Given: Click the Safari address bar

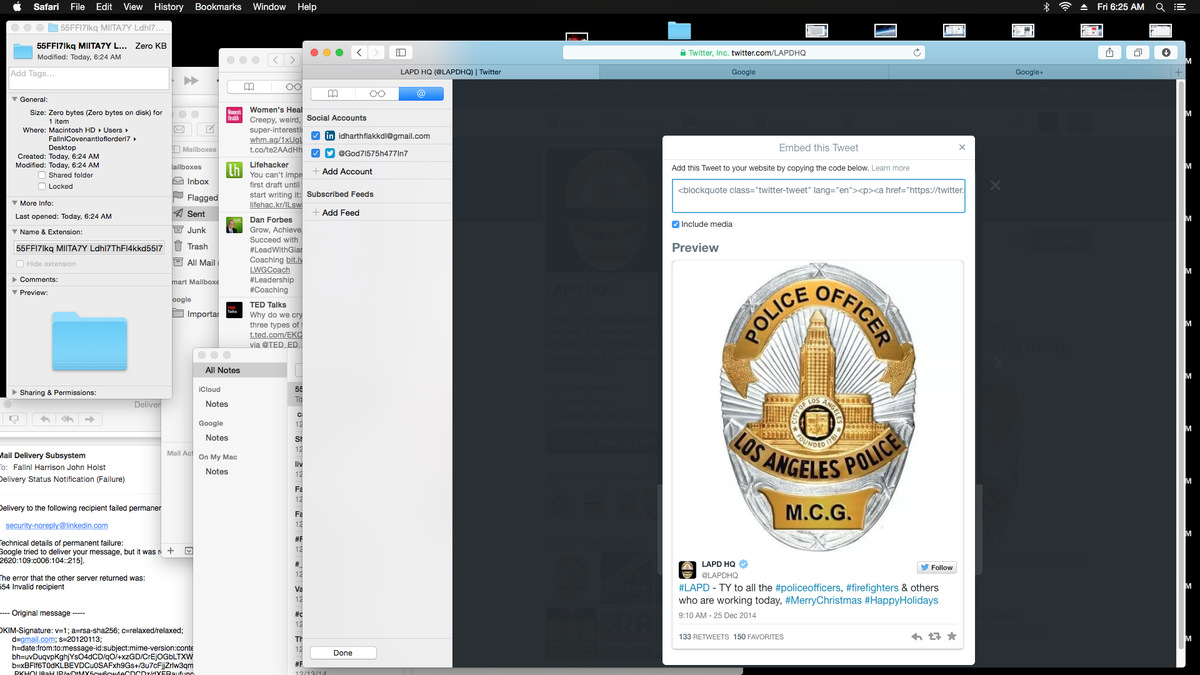Looking at the screenshot, I should click(746, 52).
